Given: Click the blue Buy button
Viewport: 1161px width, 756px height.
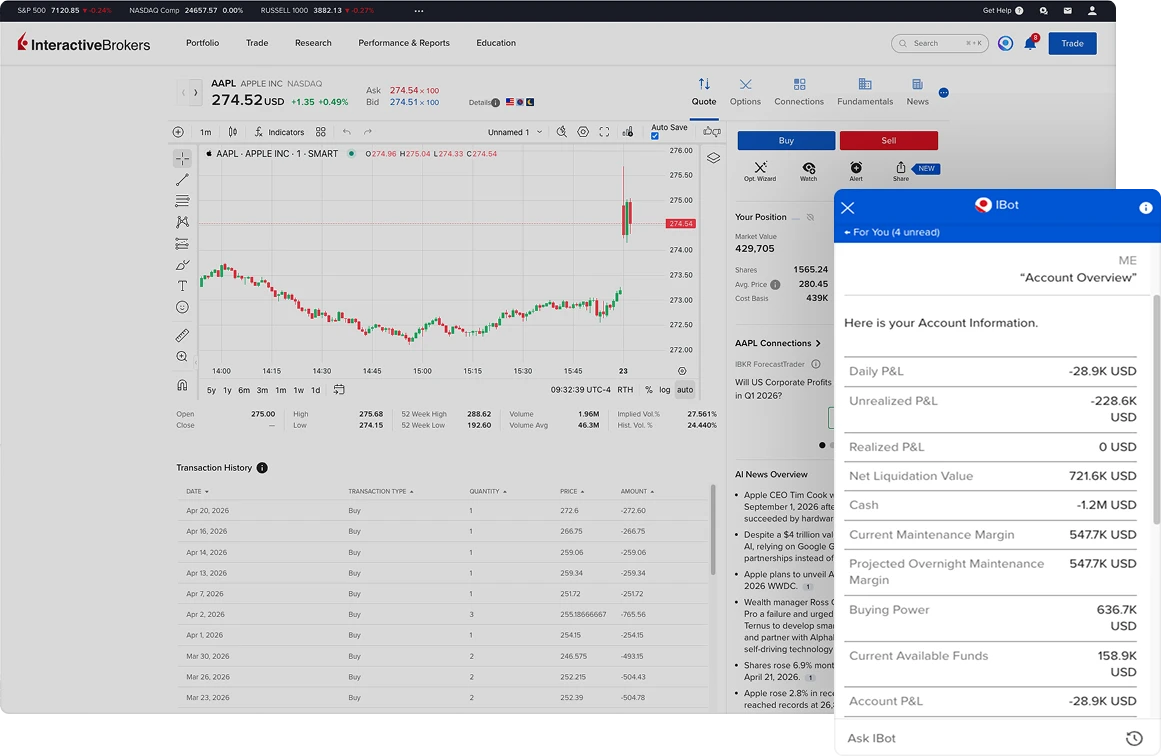Looking at the screenshot, I should pyautogui.click(x=786, y=141).
